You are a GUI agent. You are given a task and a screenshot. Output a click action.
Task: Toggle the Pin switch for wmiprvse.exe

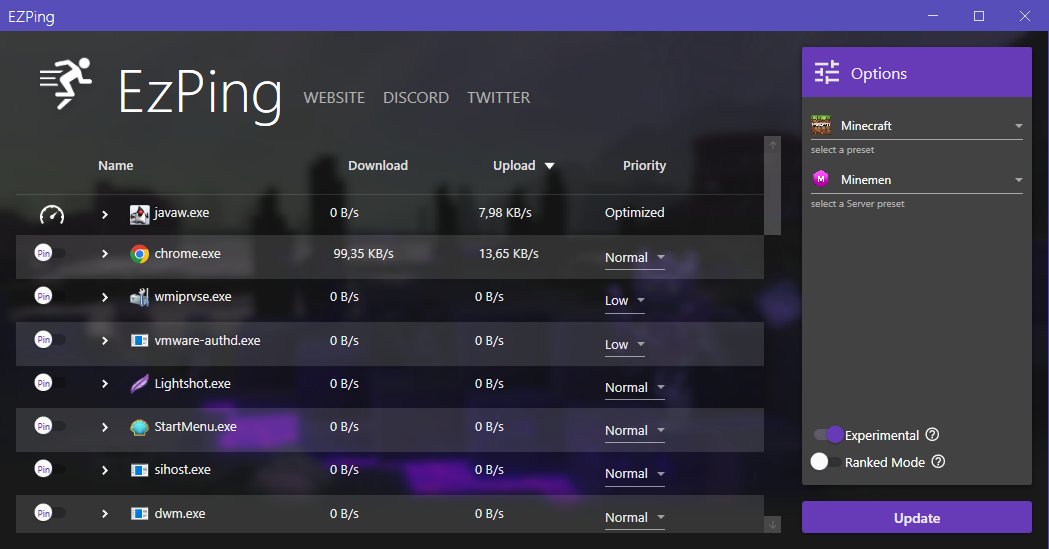pos(50,296)
